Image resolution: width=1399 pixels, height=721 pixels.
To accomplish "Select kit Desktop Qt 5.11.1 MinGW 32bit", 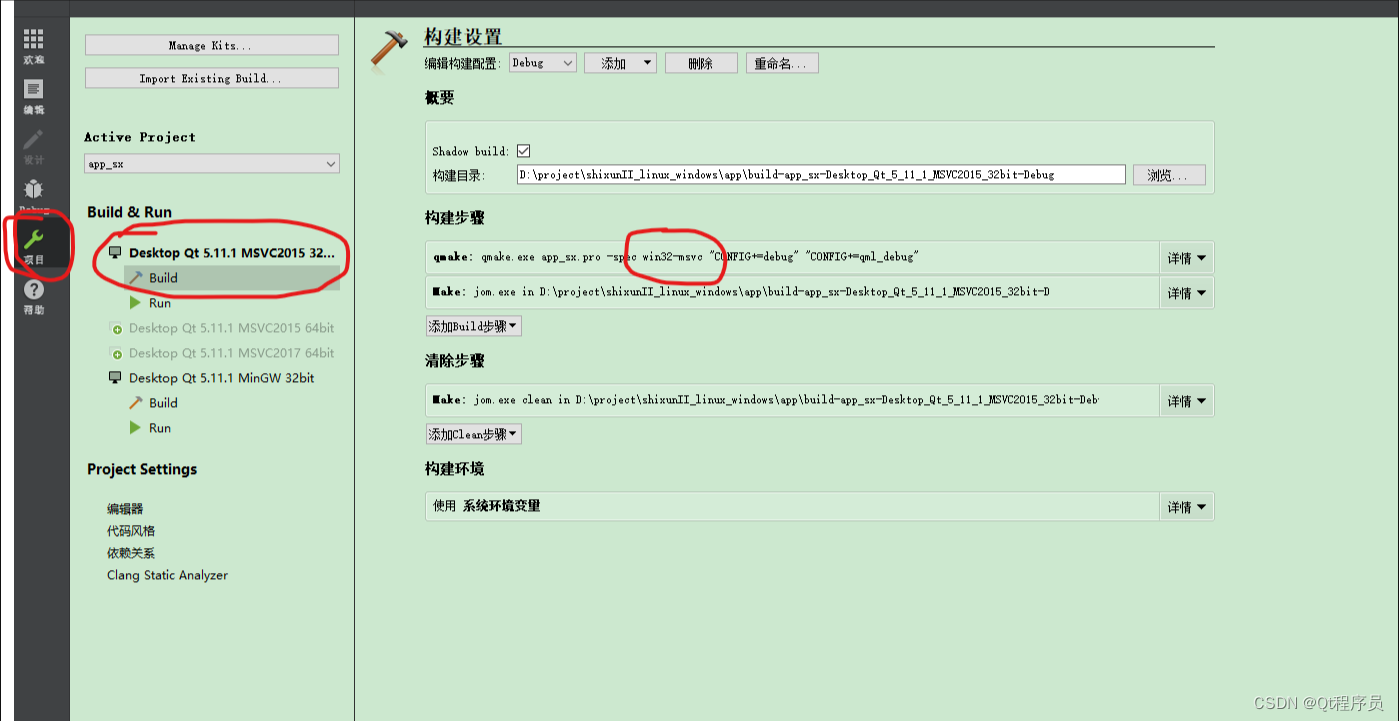I will (x=222, y=378).
